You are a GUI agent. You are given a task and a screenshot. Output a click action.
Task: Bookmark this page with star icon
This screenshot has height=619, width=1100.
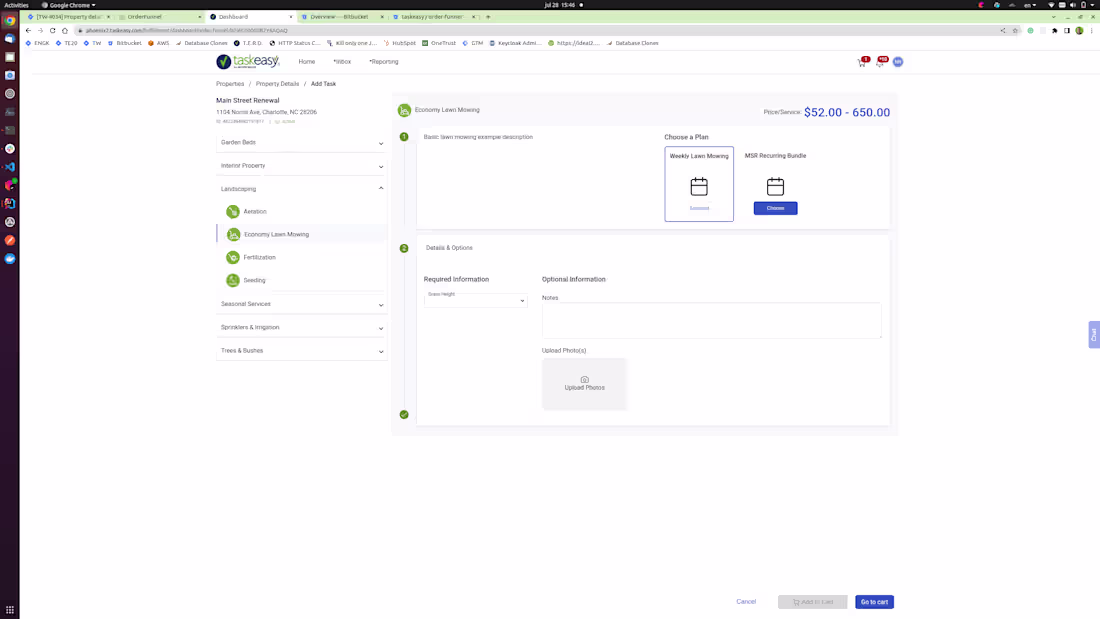click(x=1014, y=30)
